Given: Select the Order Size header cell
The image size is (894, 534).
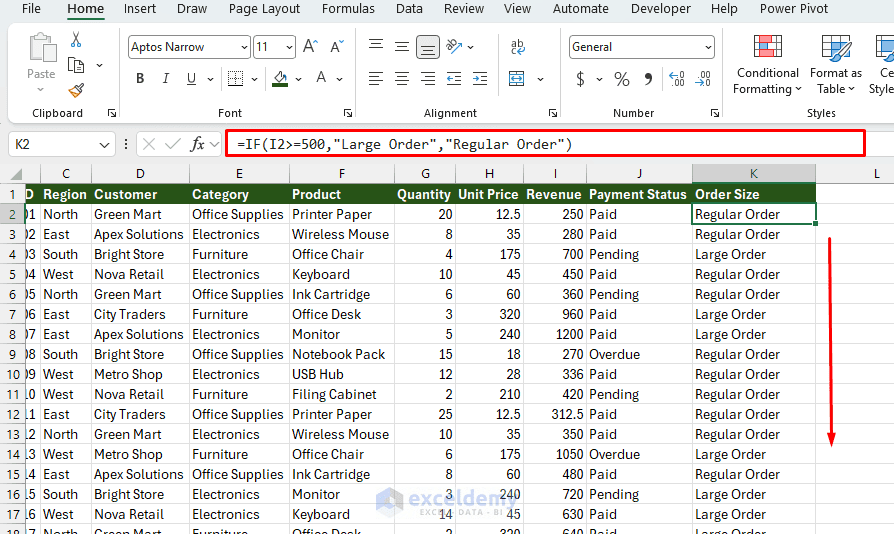Looking at the screenshot, I should tap(754, 194).
